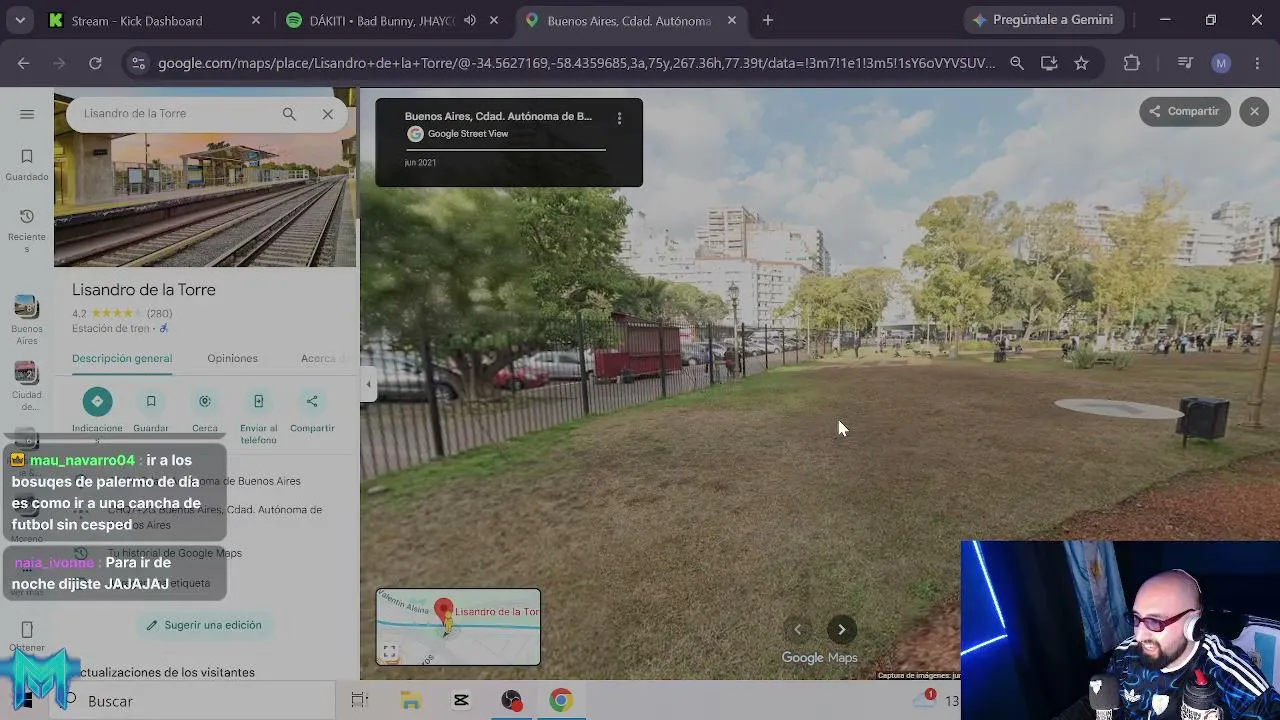Open the Recientes history panel
The height and width of the screenshot is (720, 1280).
click(x=27, y=229)
